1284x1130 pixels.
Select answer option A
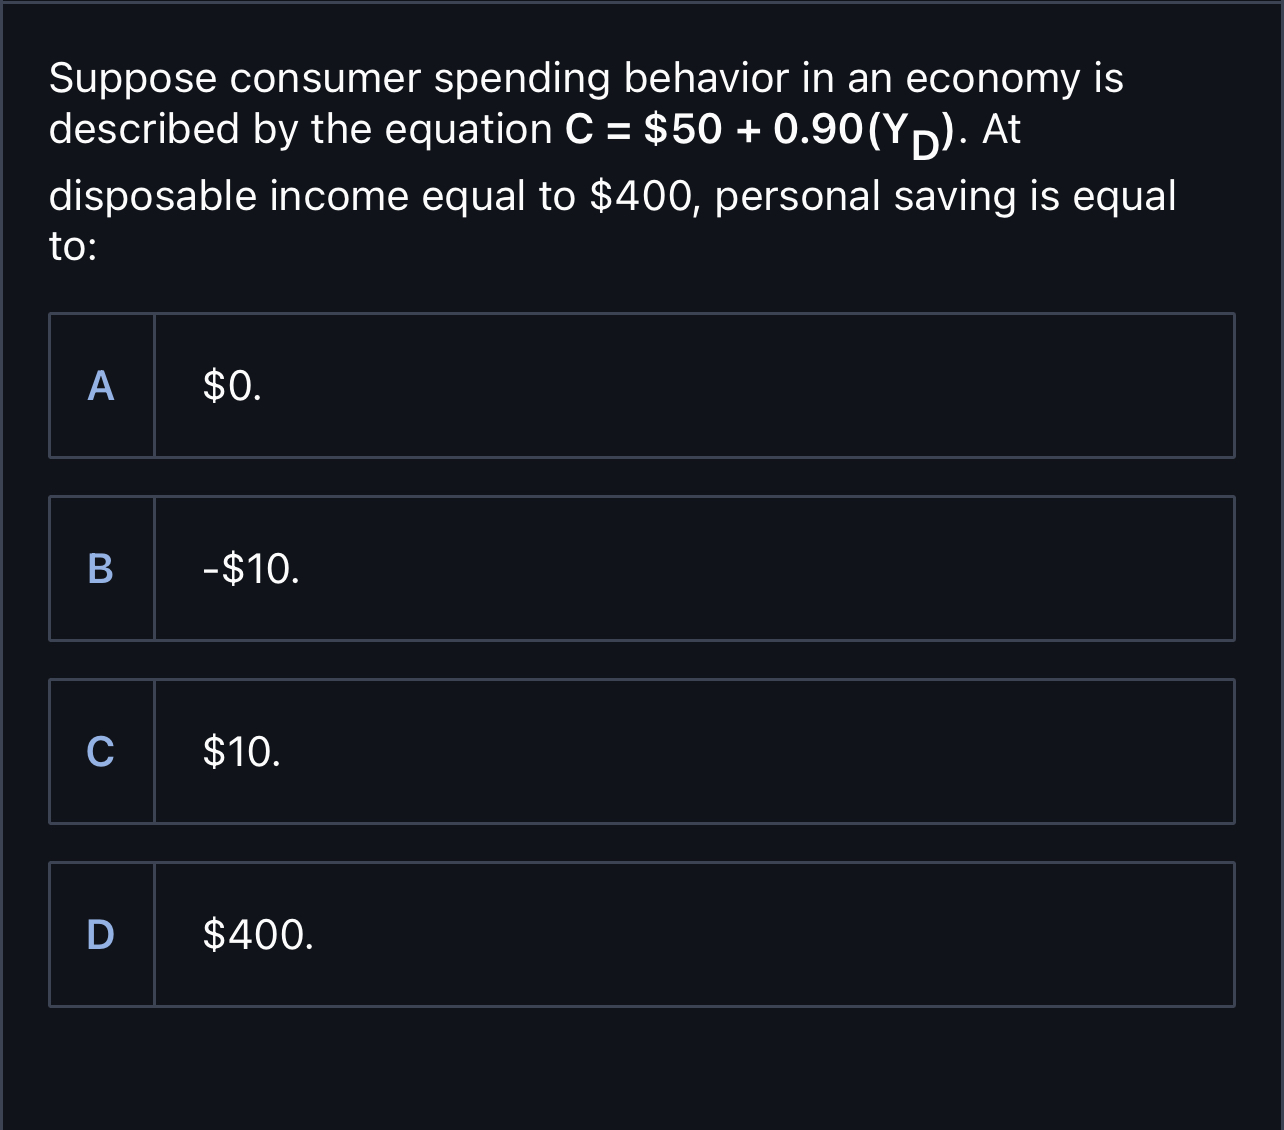click(x=641, y=386)
